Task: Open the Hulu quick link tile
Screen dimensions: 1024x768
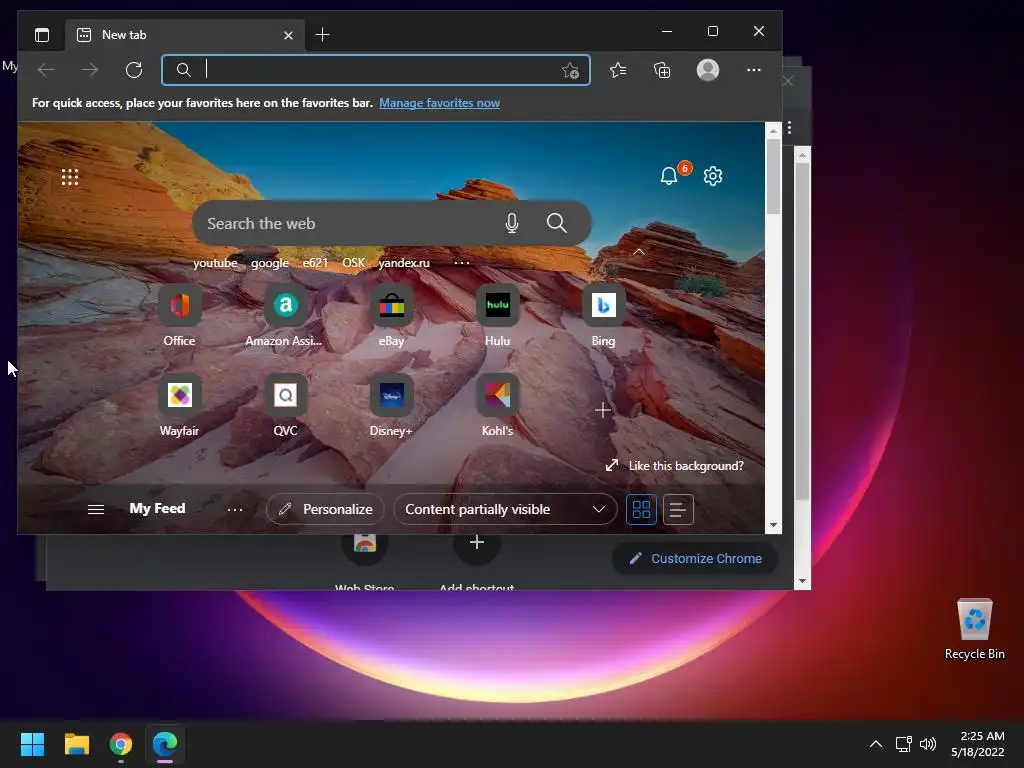Action: (x=498, y=316)
